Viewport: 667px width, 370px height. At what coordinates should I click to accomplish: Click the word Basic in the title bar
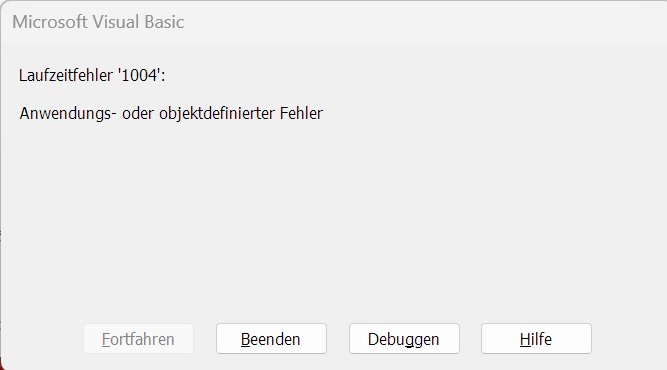point(164,22)
